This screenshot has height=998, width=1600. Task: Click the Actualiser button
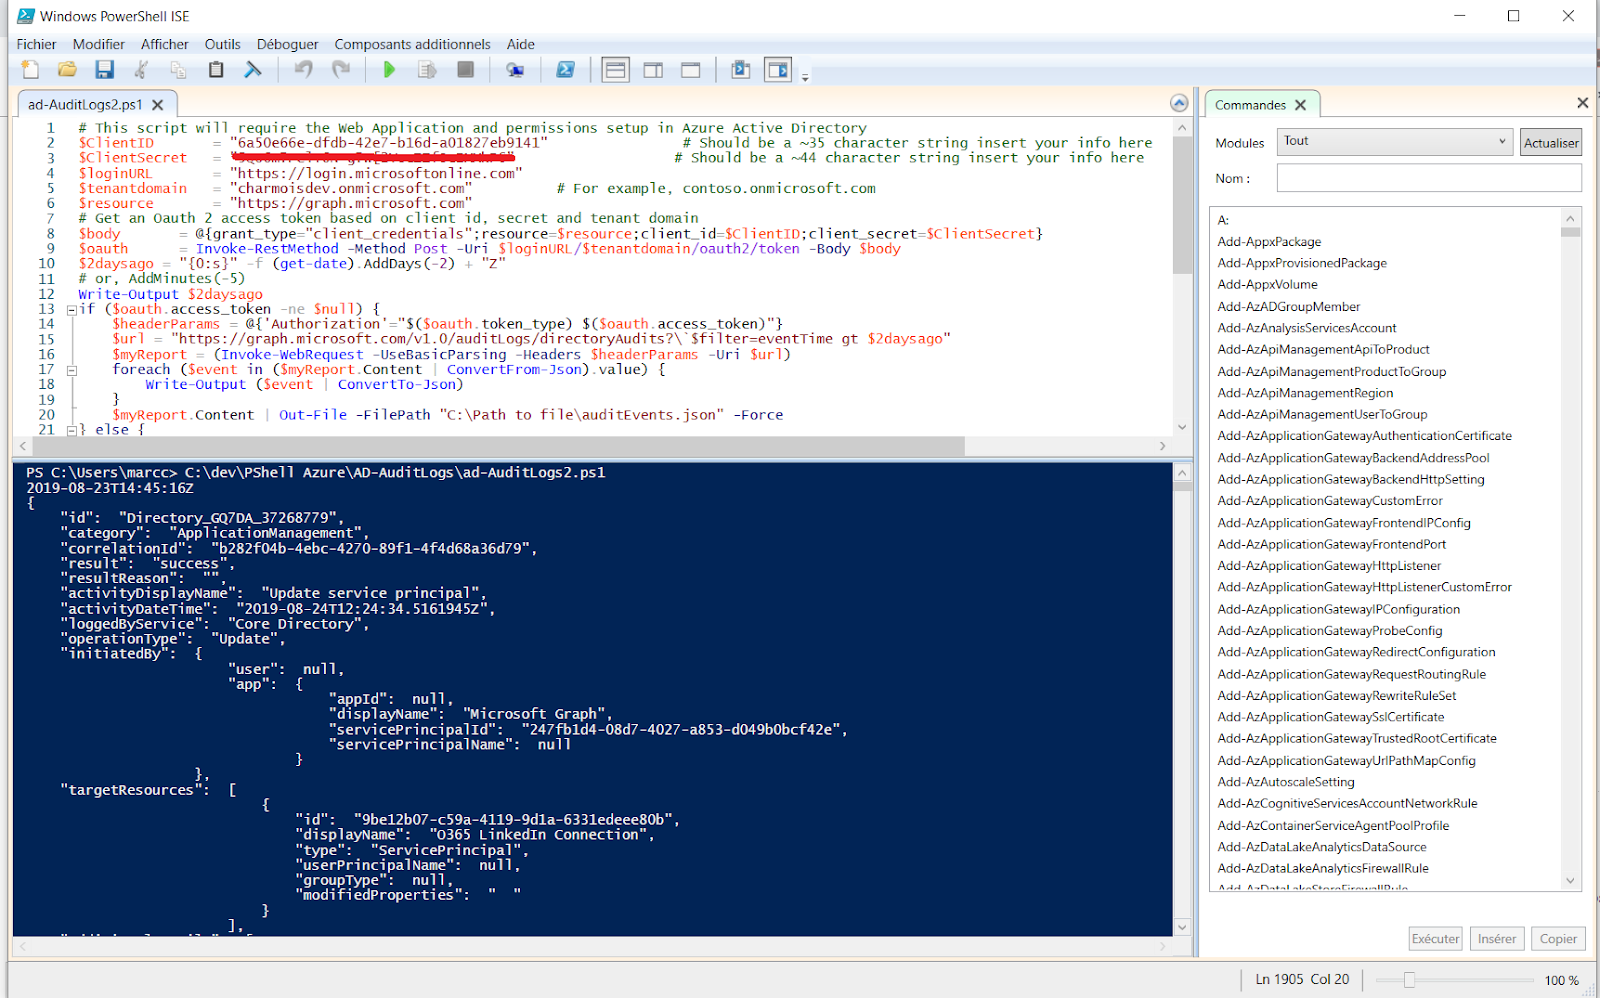pyautogui.click(x=1550, y=141)
